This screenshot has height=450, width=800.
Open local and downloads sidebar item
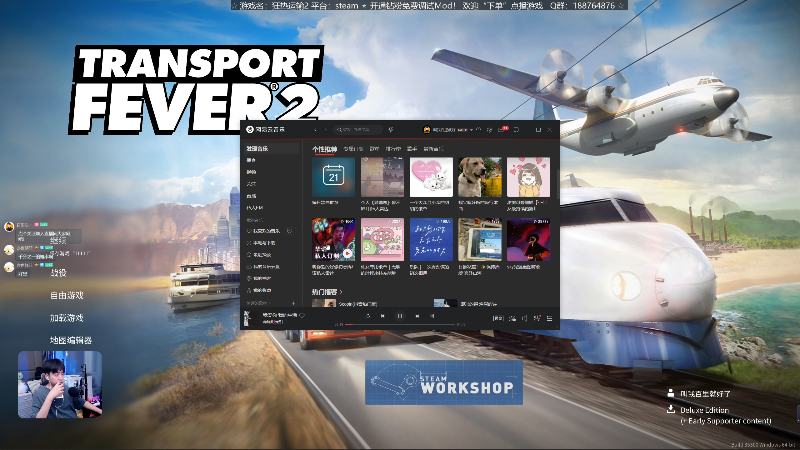[261, 243]
